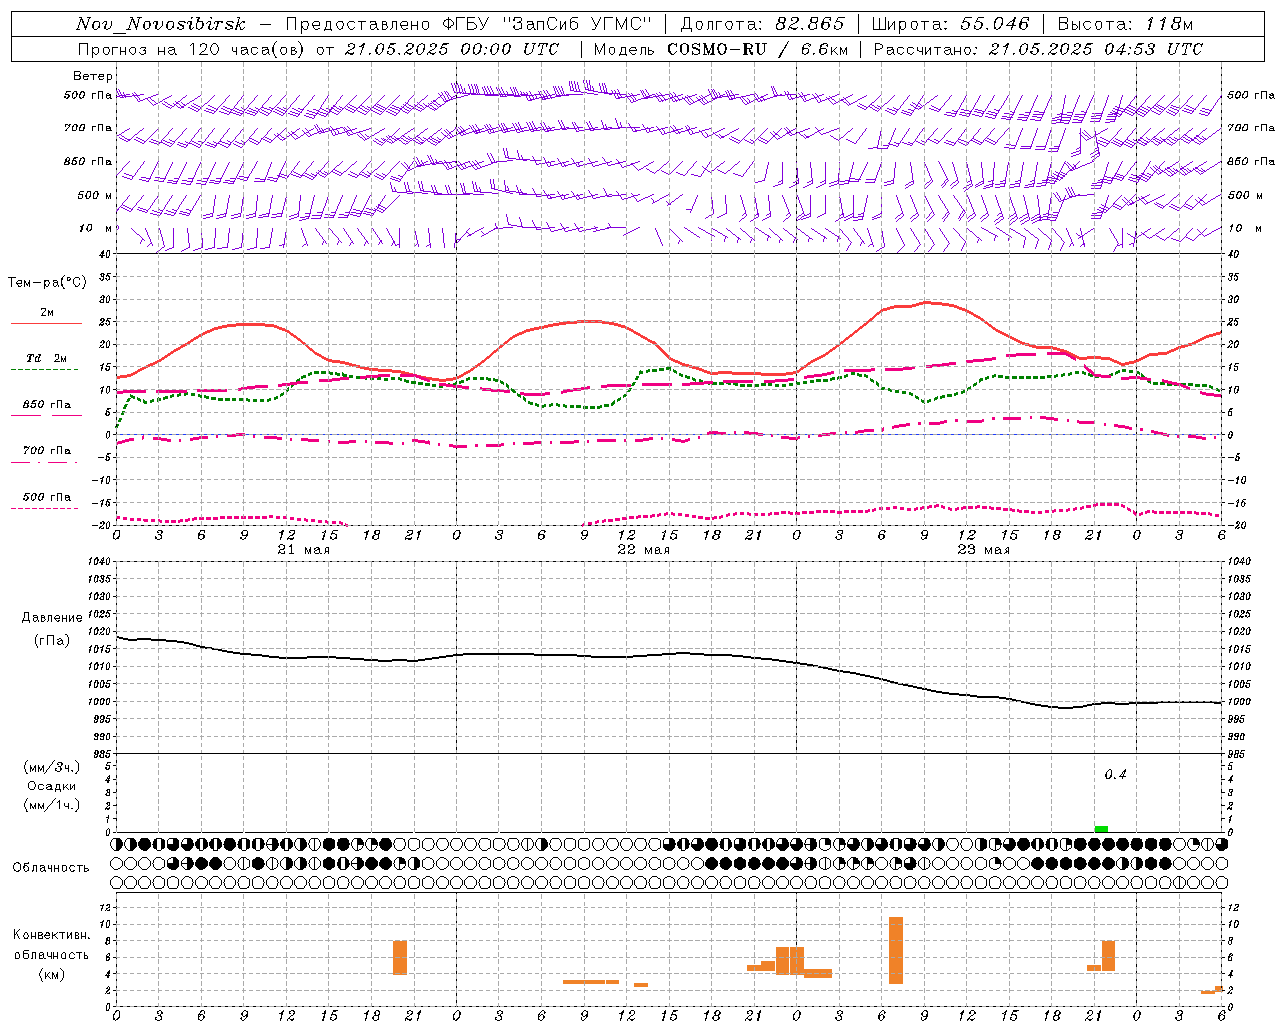Click the 'Облачность' cloud cover label

51,868
